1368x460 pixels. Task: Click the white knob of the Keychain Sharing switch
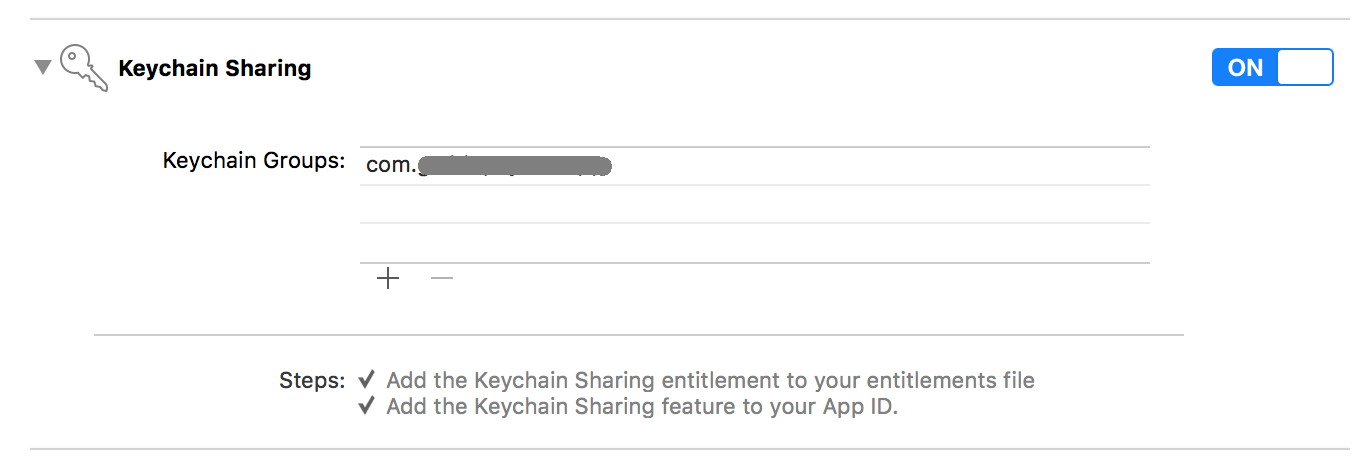(x=1305, y=68)
